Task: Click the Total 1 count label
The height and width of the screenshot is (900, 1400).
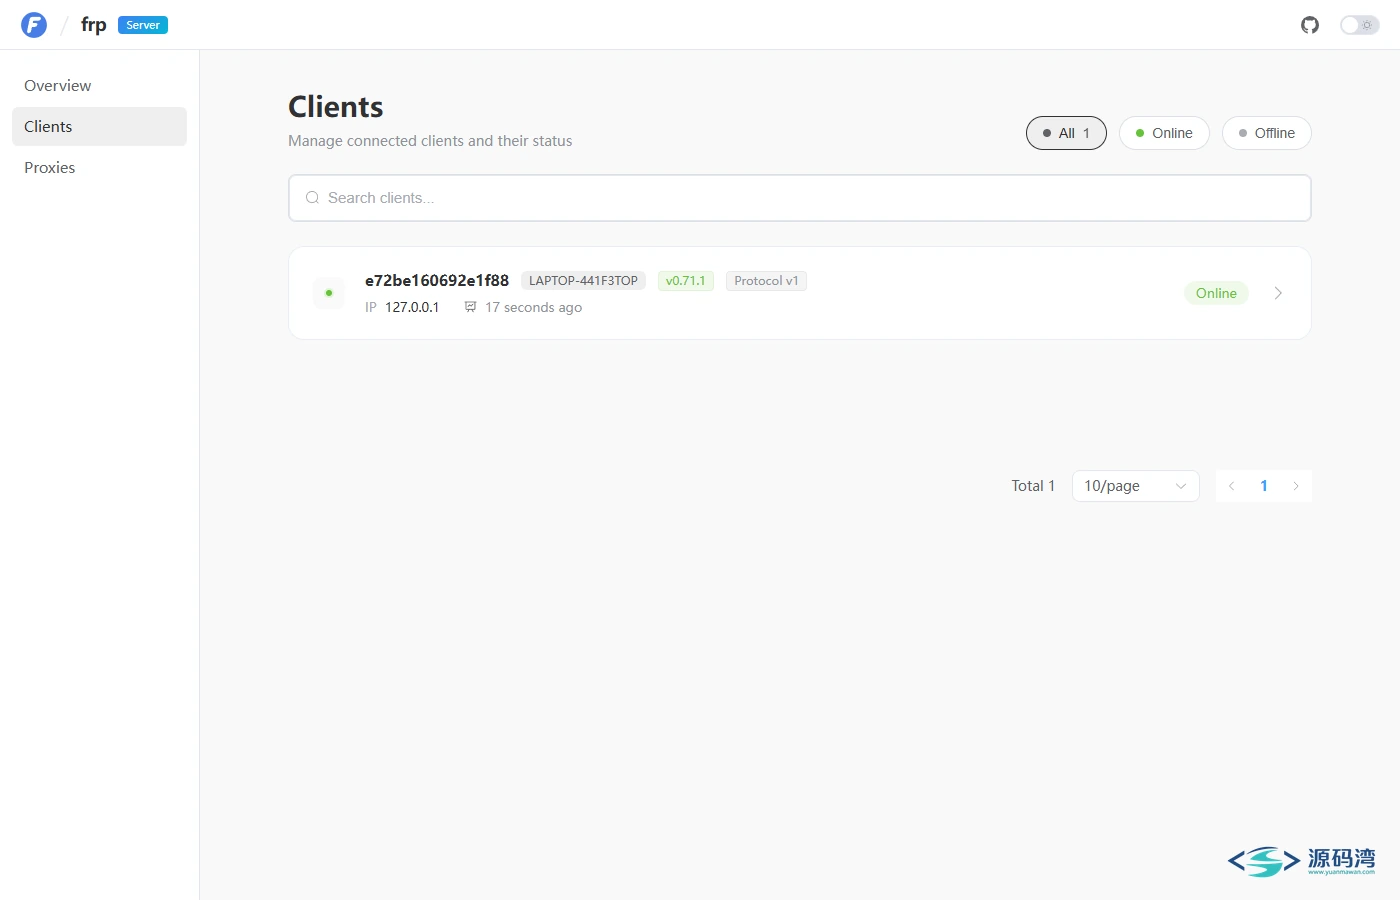Action: [x=1033, y=486]
